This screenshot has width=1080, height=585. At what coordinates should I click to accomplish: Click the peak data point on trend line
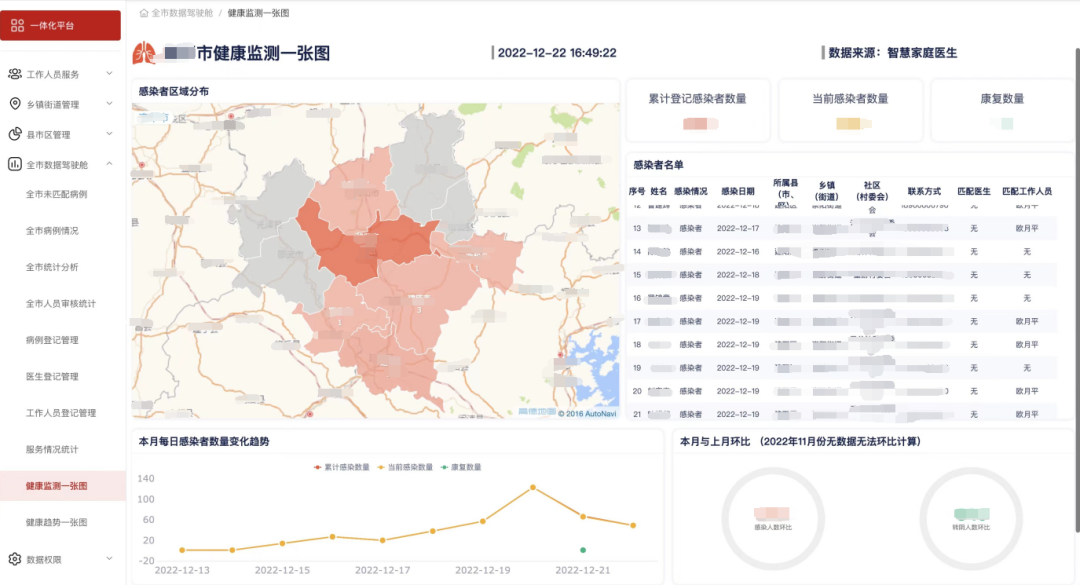(x=533, y=487)
